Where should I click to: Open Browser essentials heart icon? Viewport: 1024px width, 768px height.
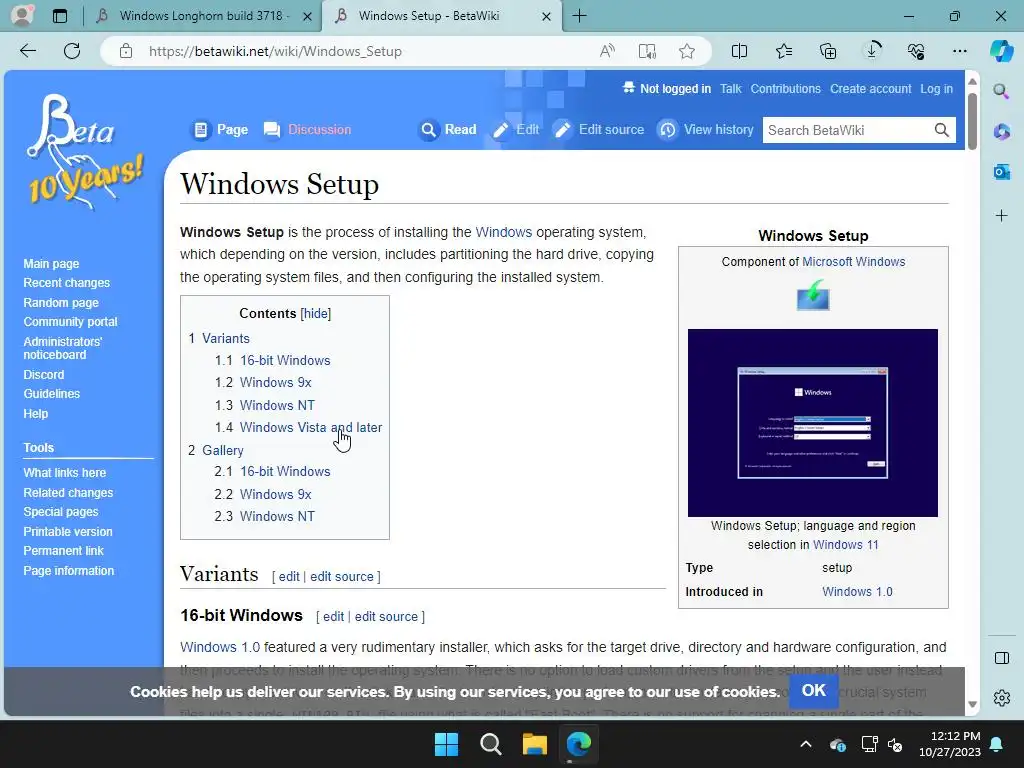coord(916,51)
